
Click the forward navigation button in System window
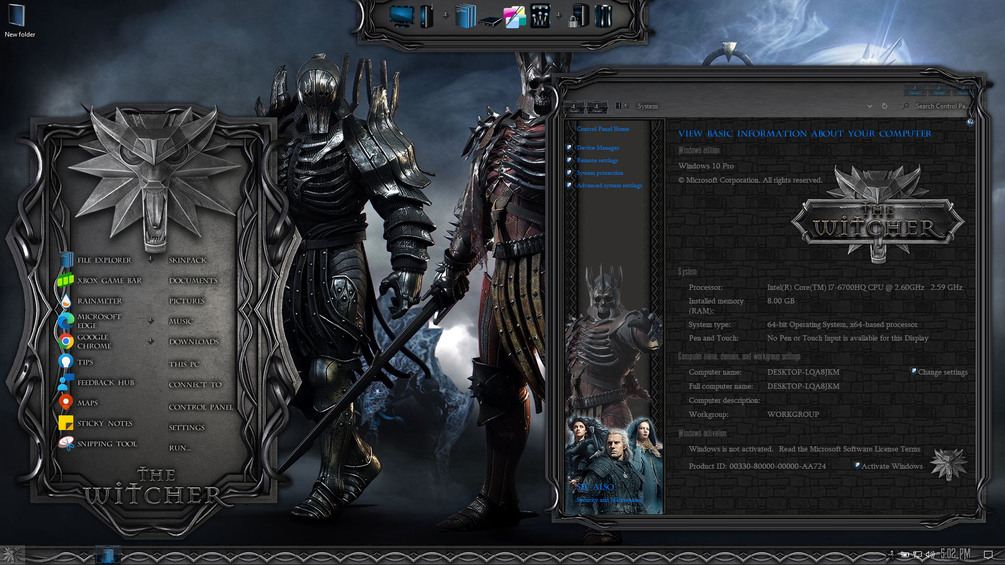(x=597, y=106)
